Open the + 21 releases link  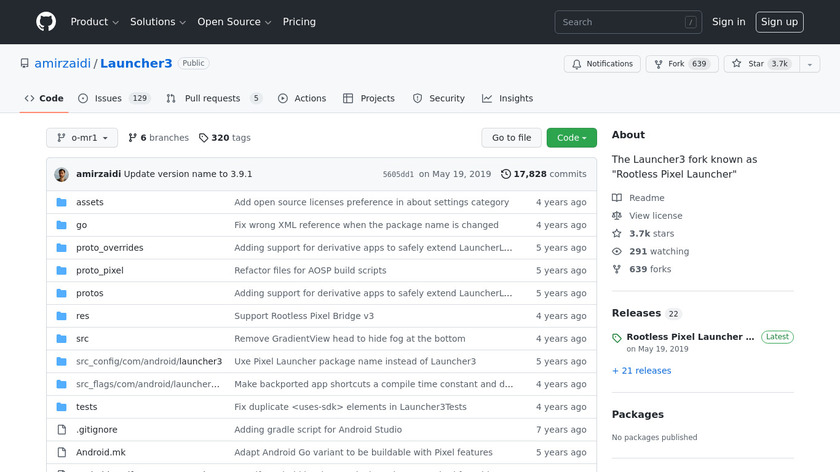642,371
